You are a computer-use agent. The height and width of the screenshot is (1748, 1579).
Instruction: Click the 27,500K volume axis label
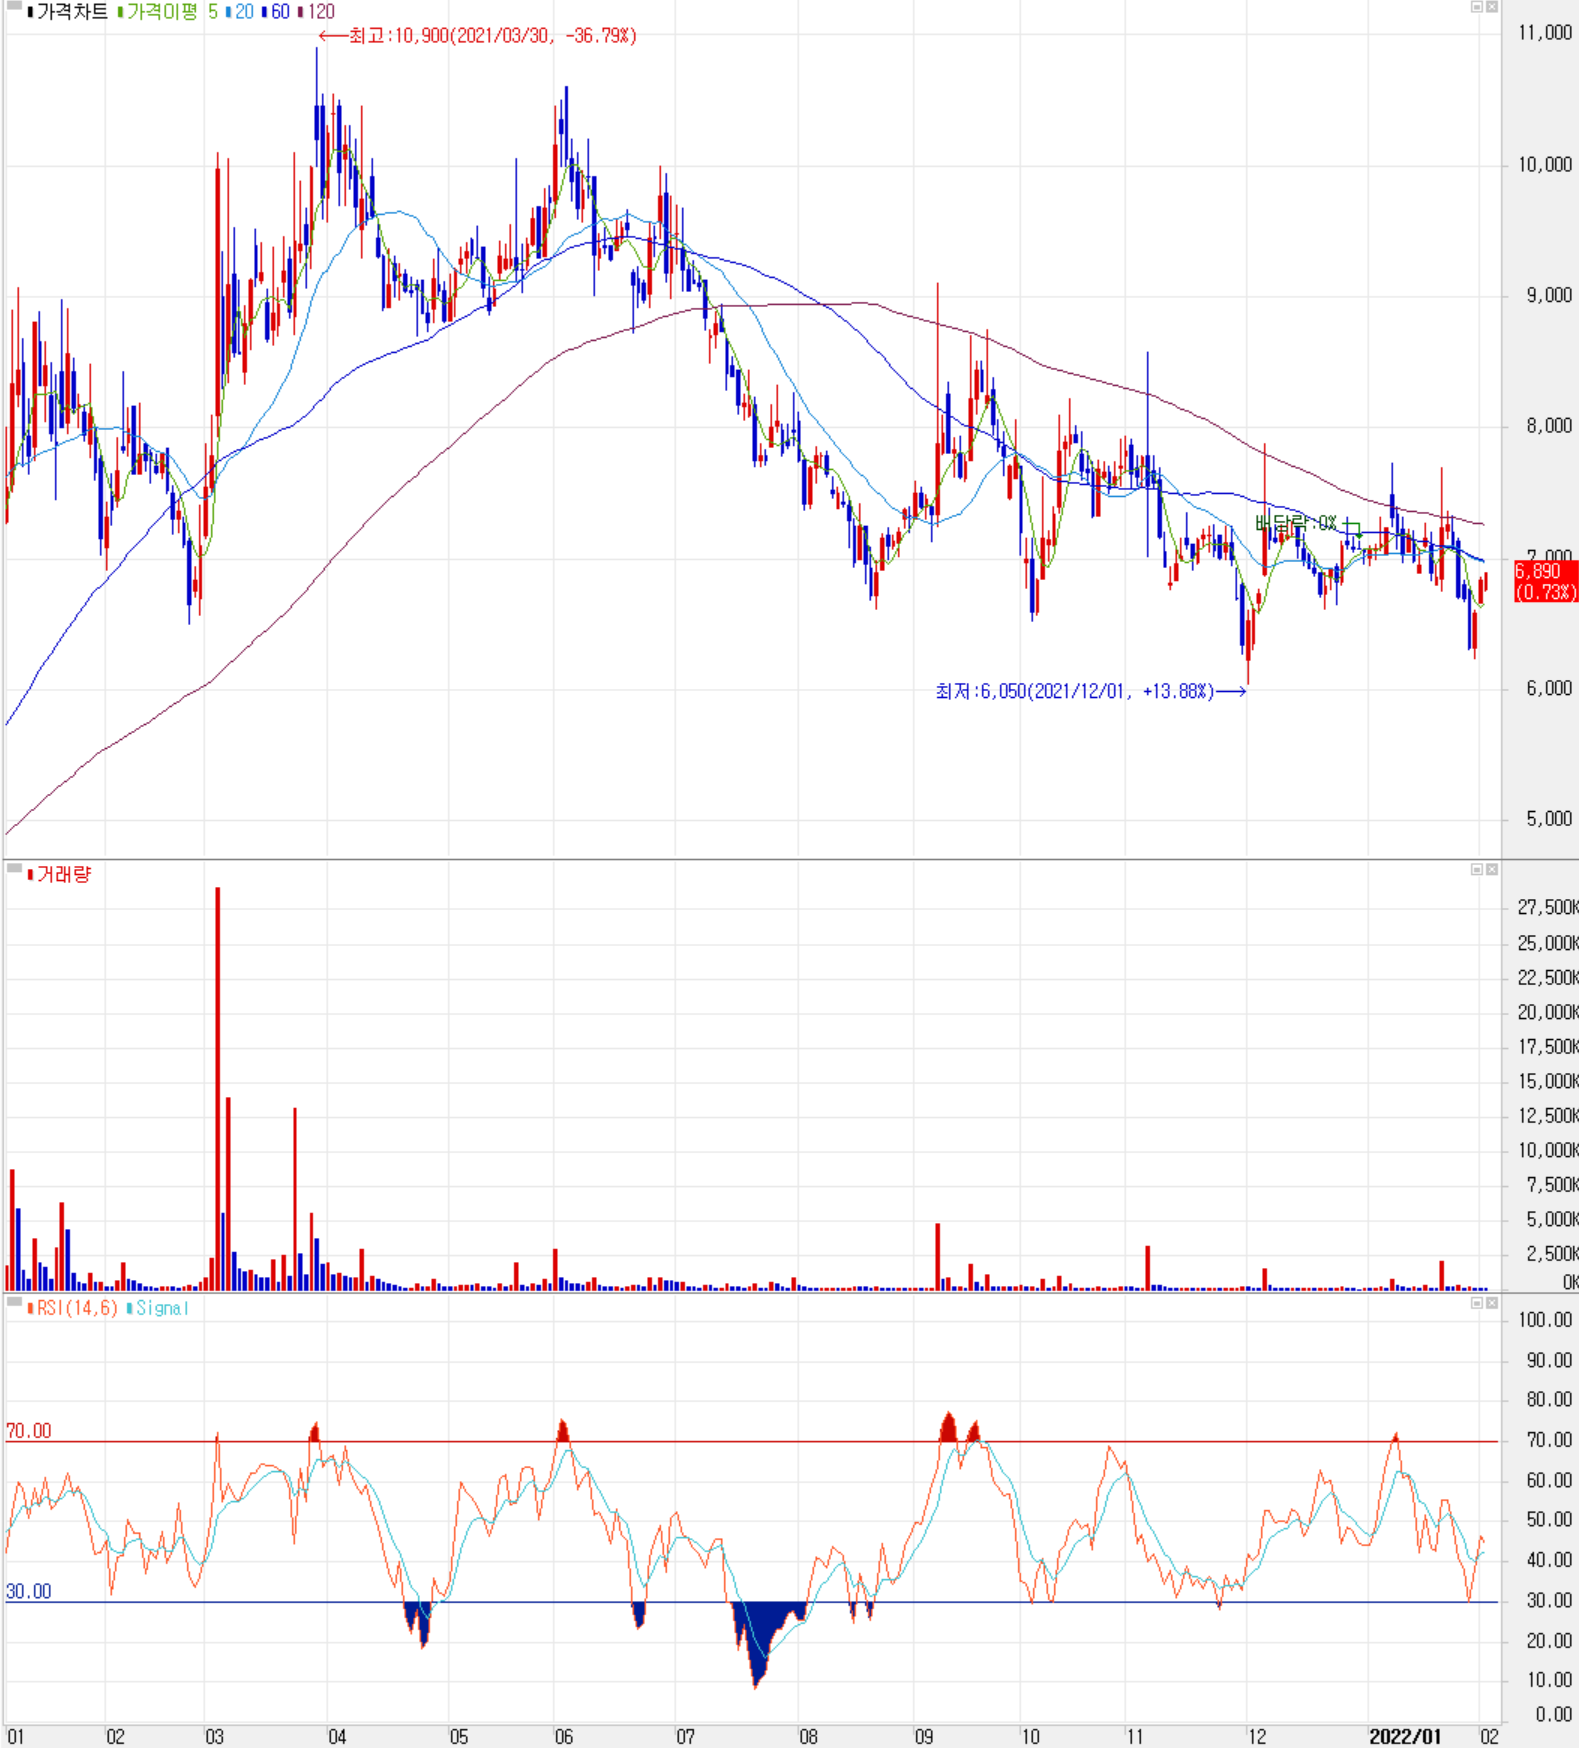pos(1547,907)
